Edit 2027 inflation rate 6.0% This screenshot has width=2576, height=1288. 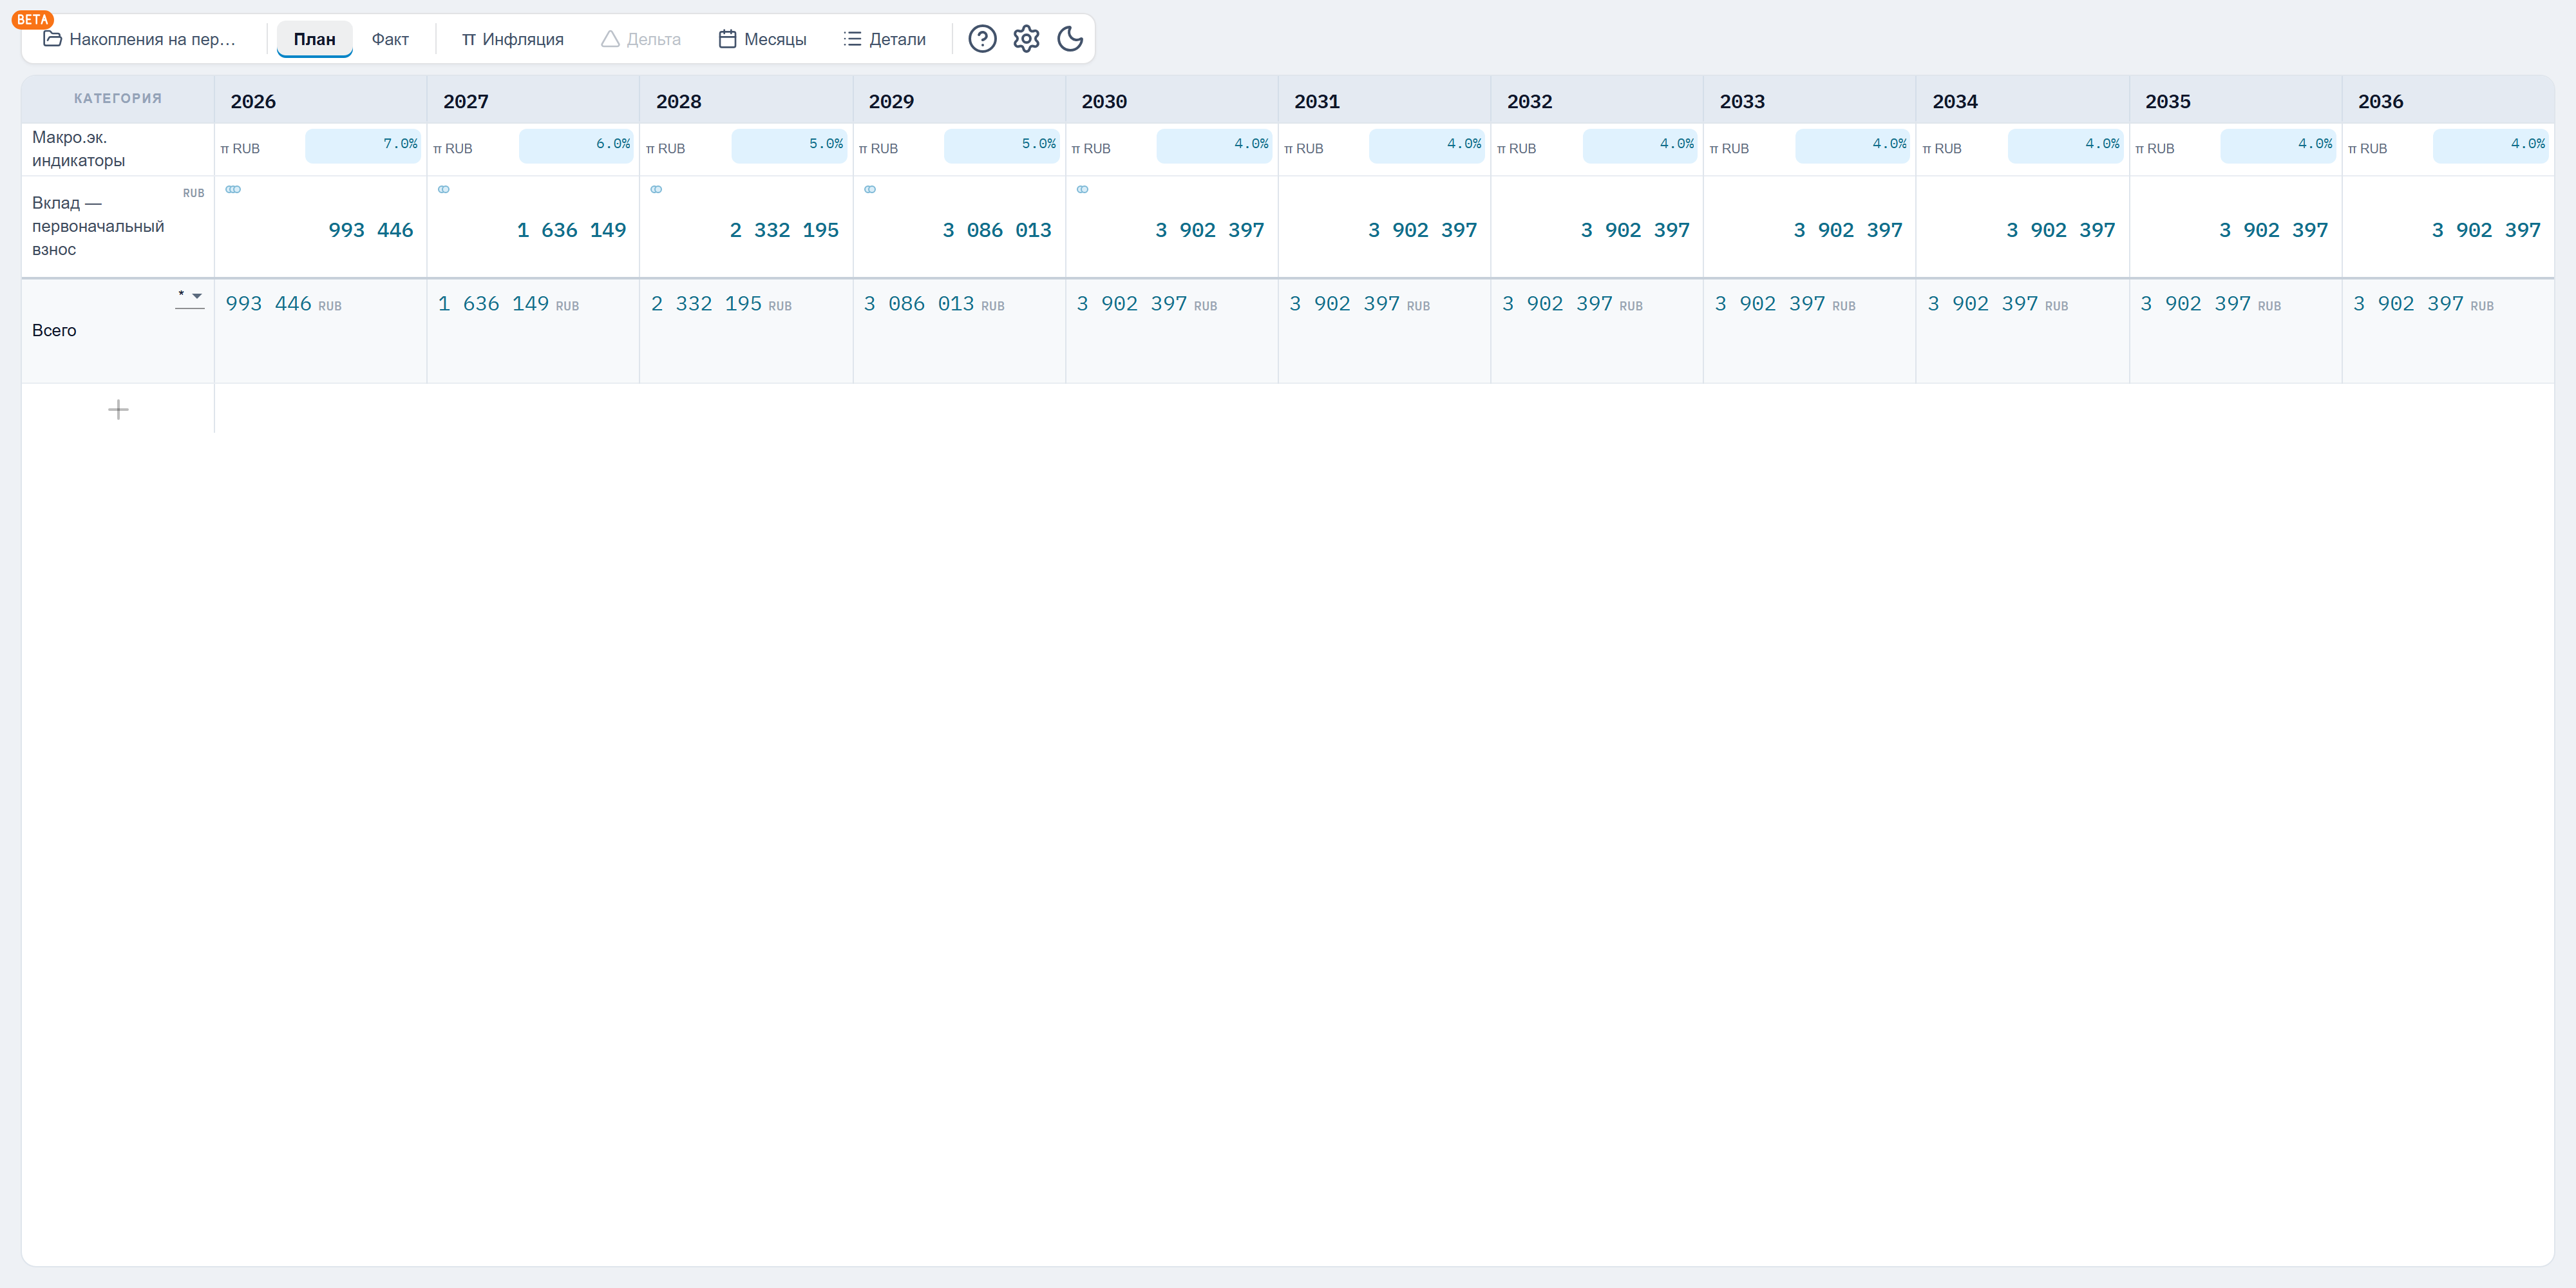pos(576,145)
